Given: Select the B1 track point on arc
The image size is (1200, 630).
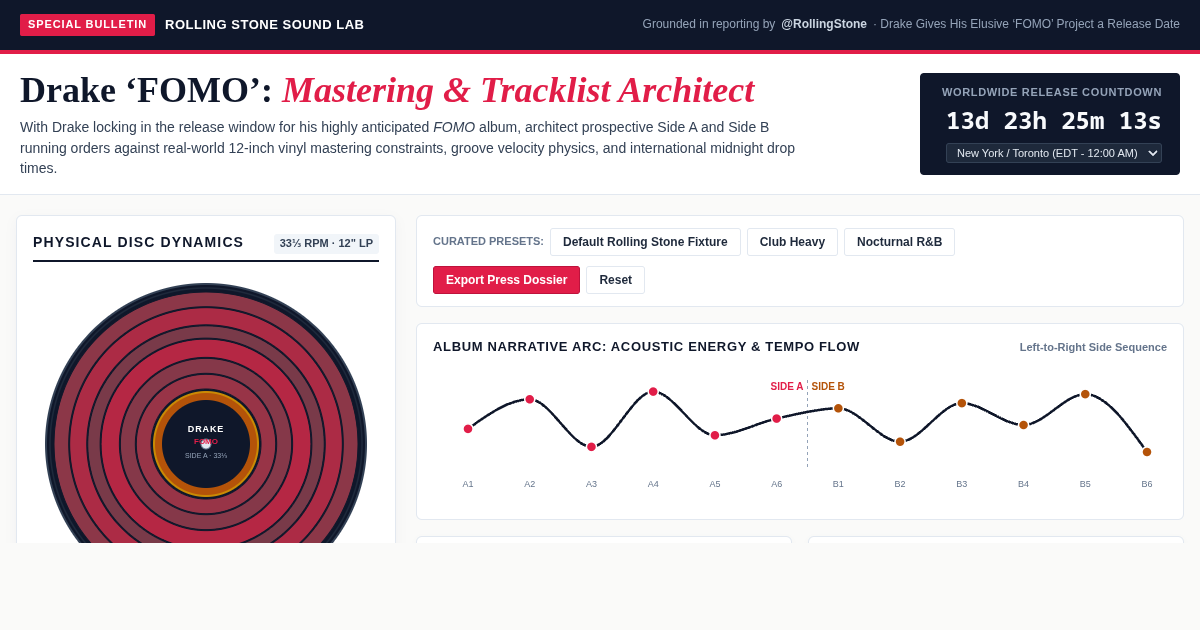Looking at the screenshot, I should tap(838, 408).
